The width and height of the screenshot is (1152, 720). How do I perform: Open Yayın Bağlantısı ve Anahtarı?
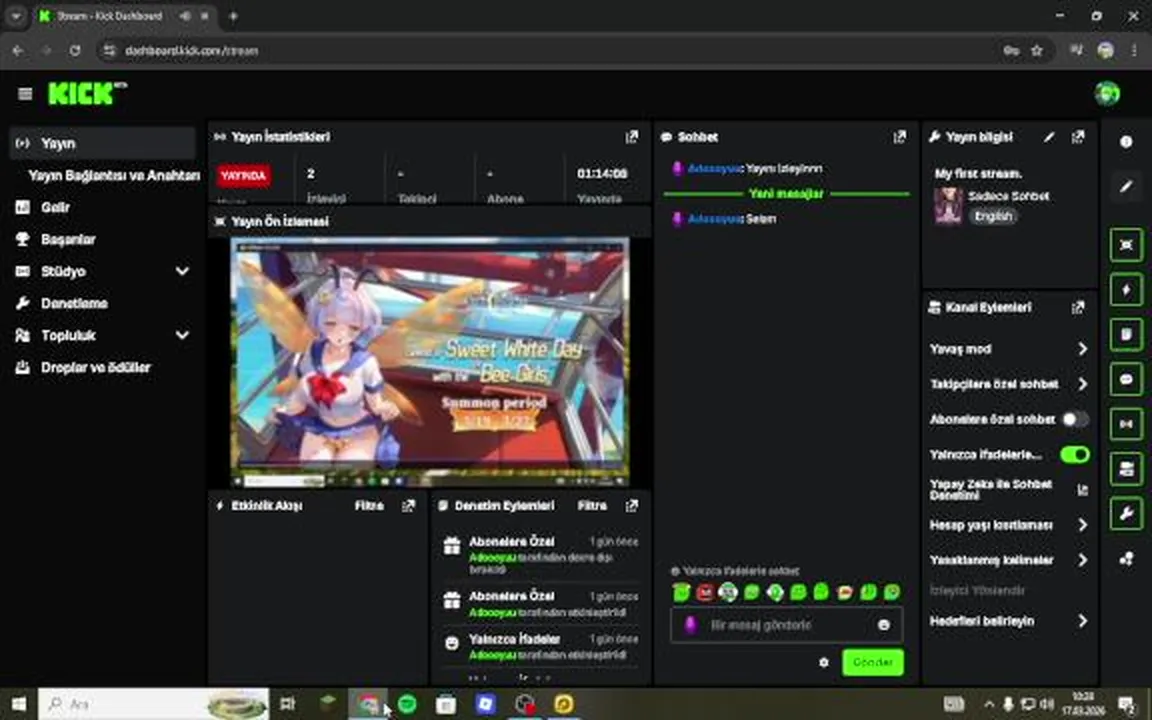coord(114,176)
